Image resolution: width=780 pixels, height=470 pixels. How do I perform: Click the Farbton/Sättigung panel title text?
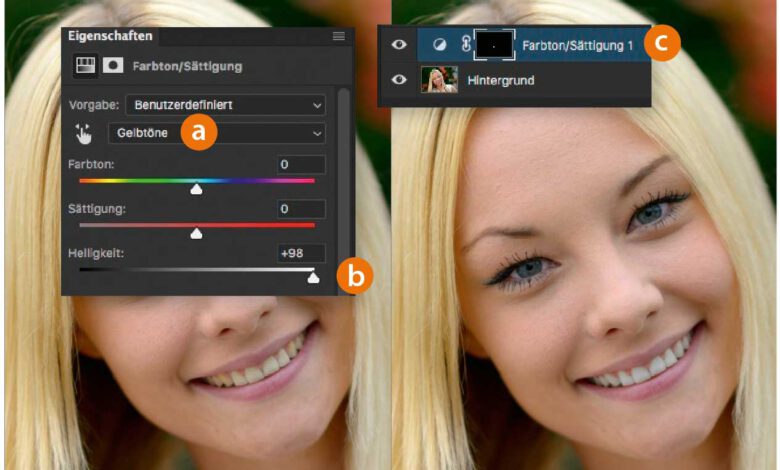point(188,66)
